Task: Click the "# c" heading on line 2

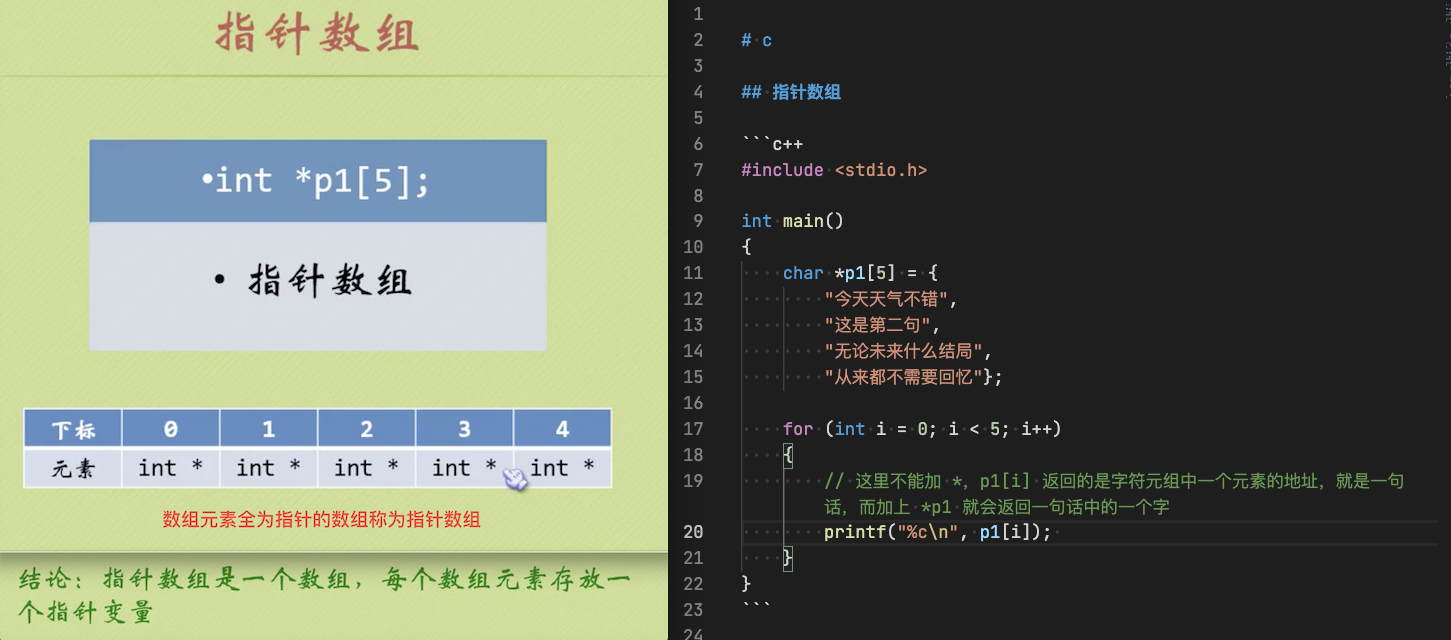Action: 756,40
